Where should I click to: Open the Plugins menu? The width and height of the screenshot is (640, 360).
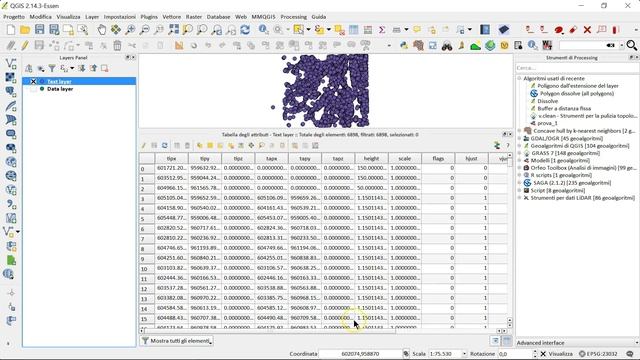[x=149, y=17]
